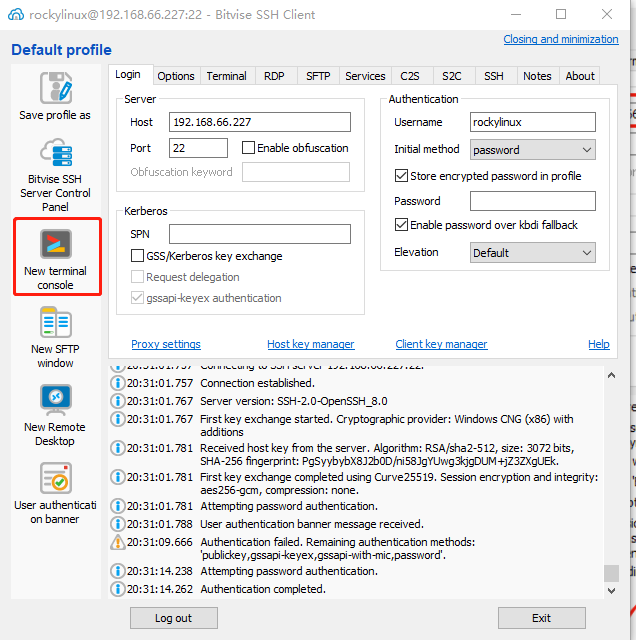This screenshot has height=640, width=636.
Task: Open Bitvise SSH Server Control Panel
Action: 56,175
